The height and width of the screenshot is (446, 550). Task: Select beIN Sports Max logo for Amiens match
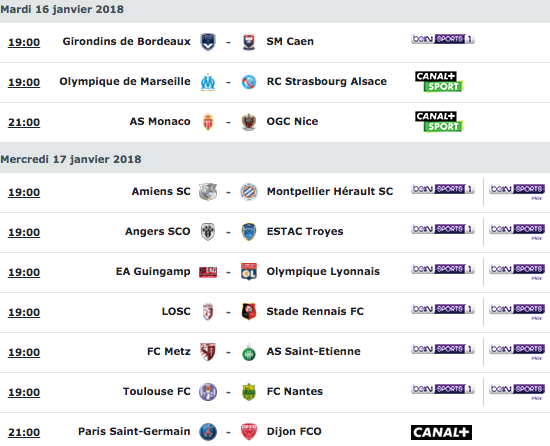[x=517, y=191]
